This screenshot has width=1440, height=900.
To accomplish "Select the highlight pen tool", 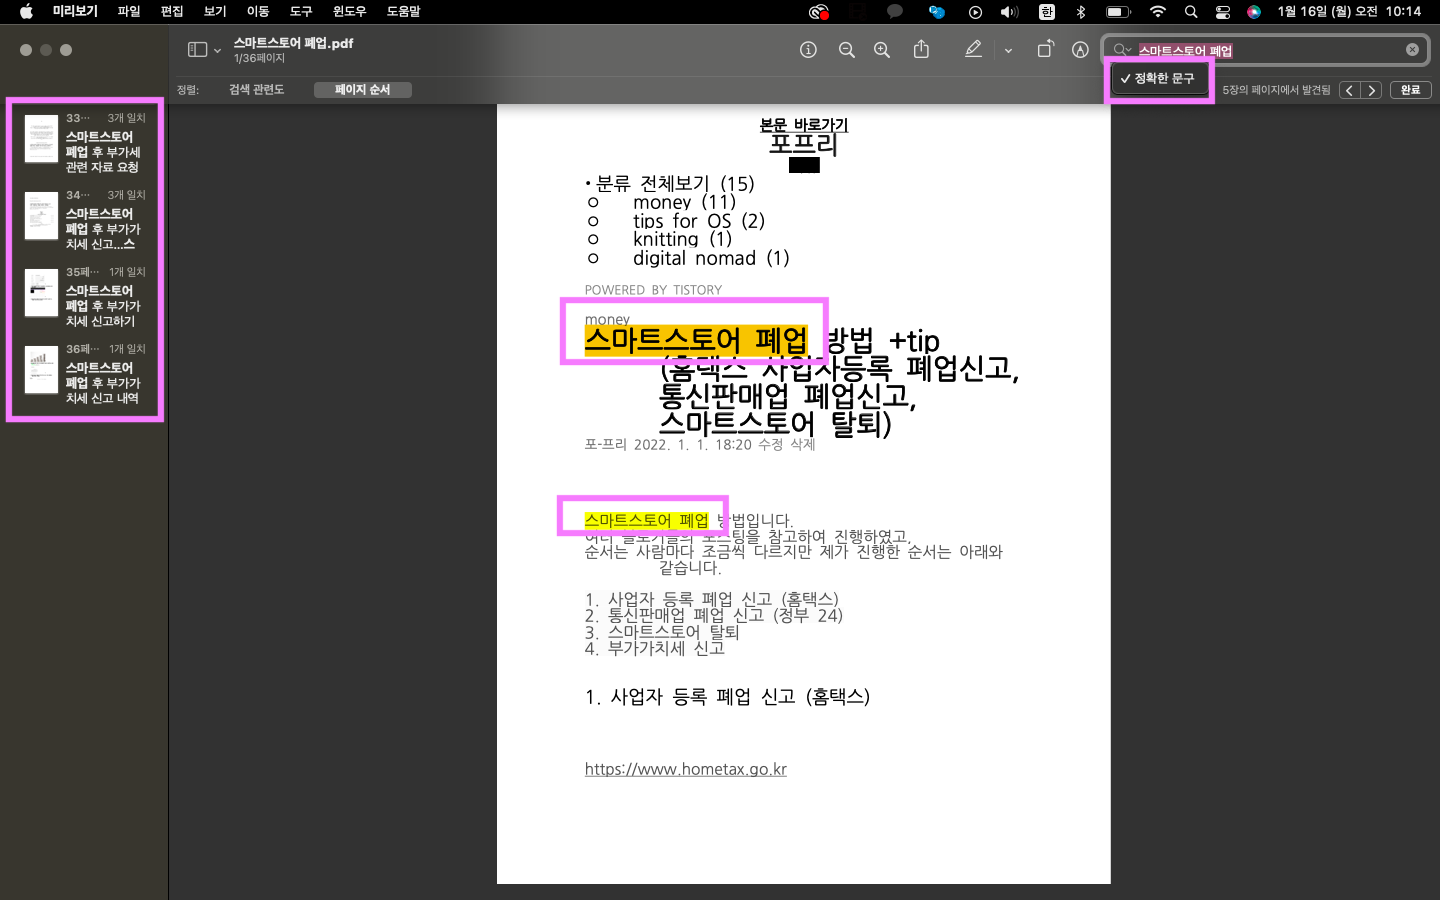I will 973,49.
